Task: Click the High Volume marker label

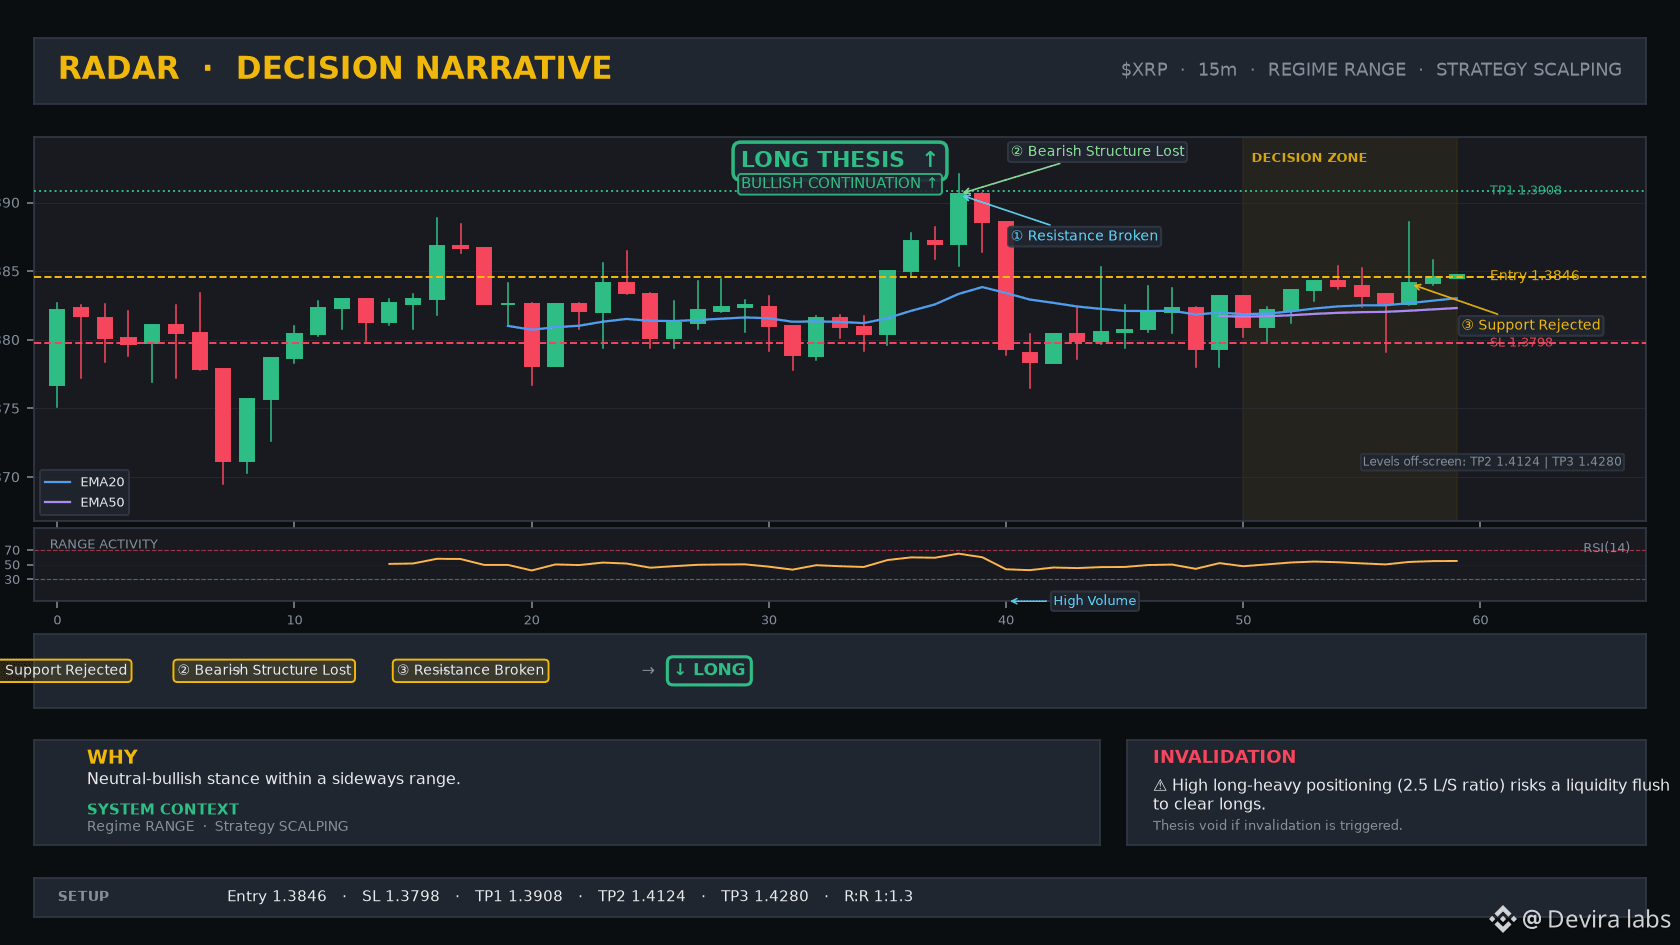Action: 1094,601
